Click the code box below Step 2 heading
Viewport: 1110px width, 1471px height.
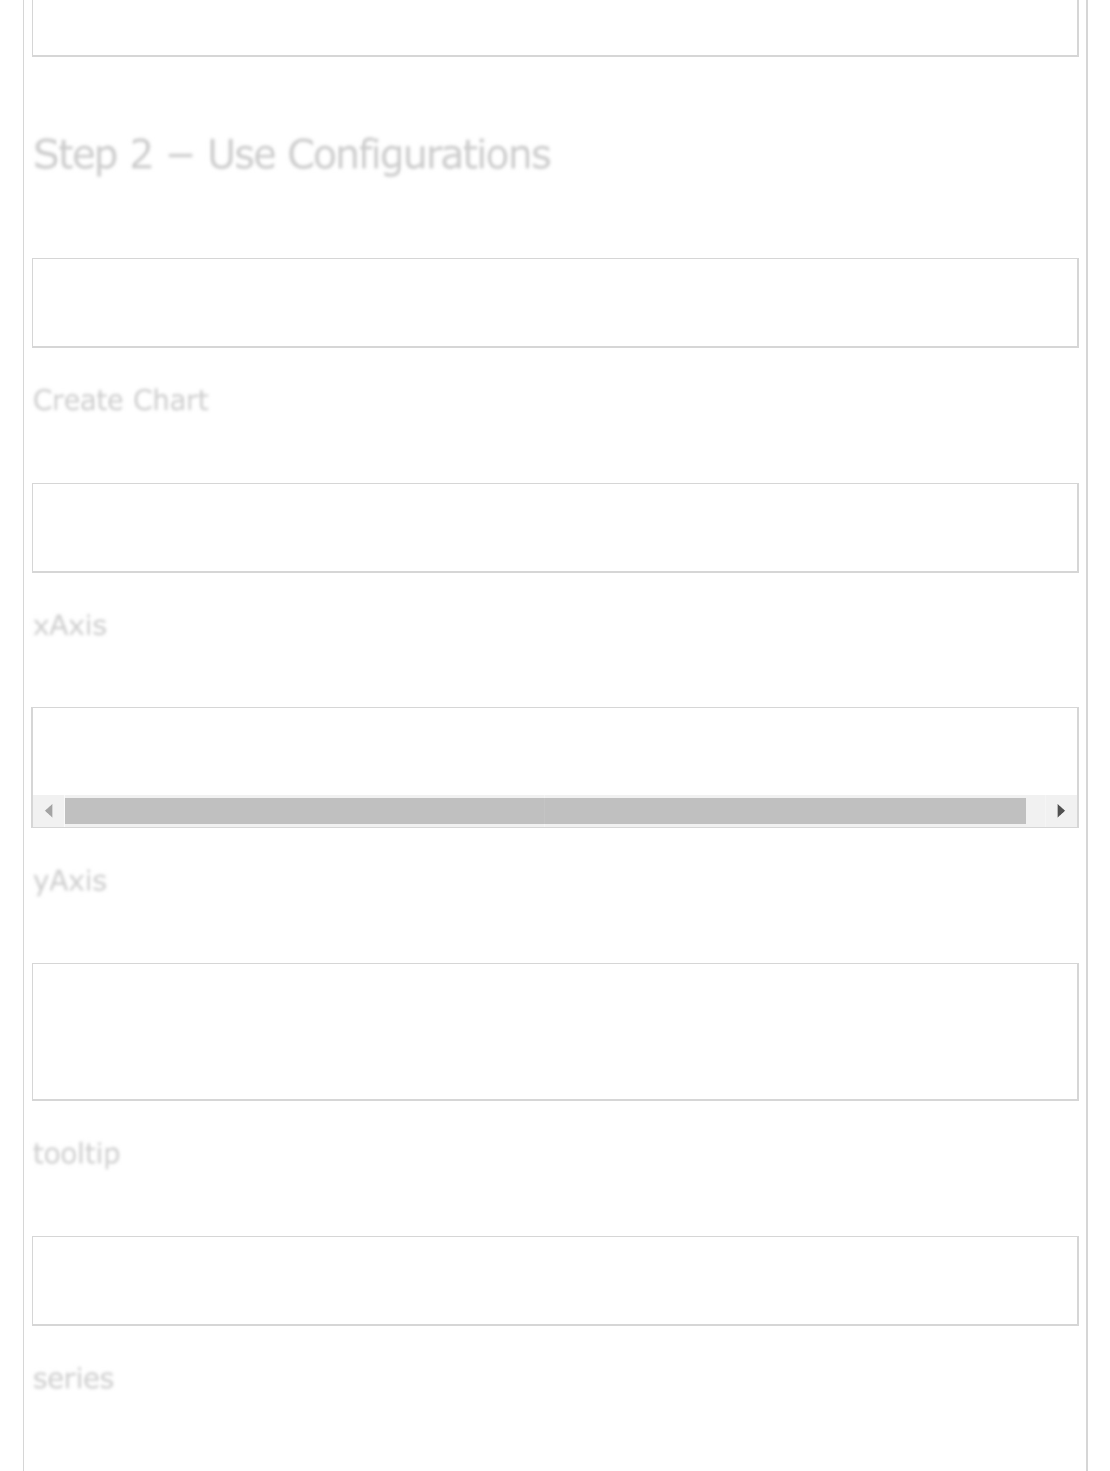point(555,303)
